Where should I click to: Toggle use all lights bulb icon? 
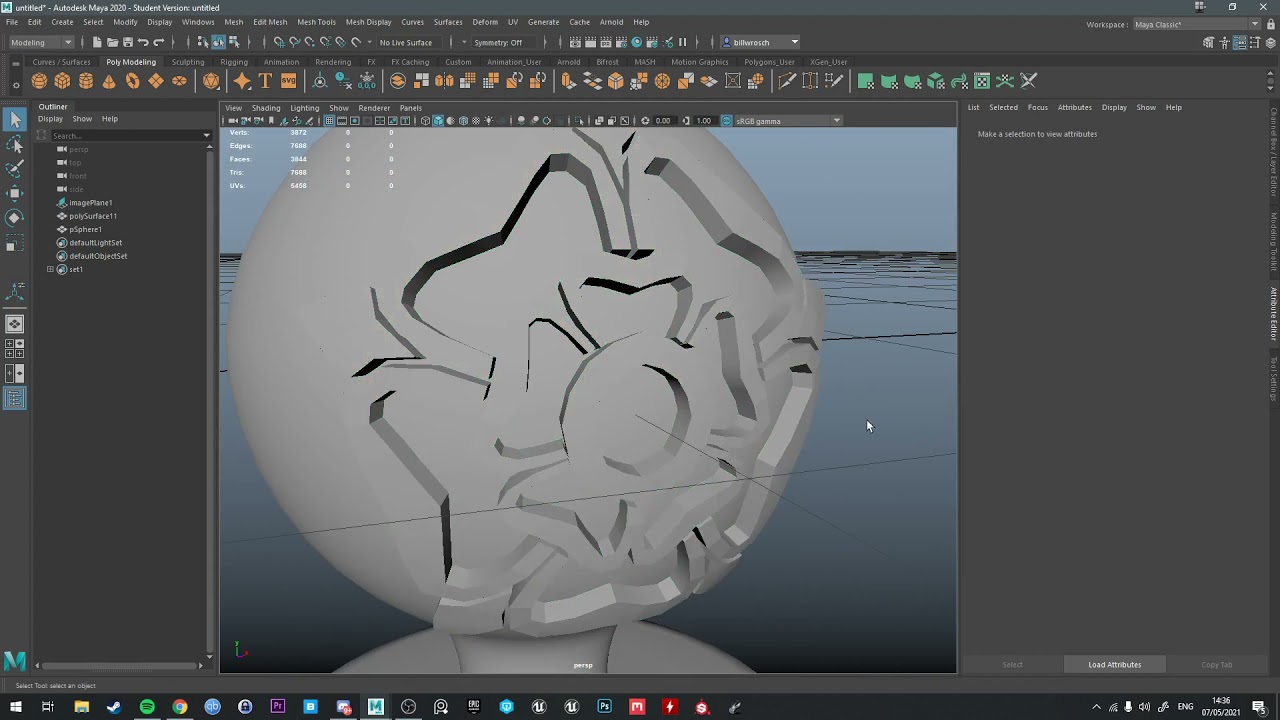489,121
